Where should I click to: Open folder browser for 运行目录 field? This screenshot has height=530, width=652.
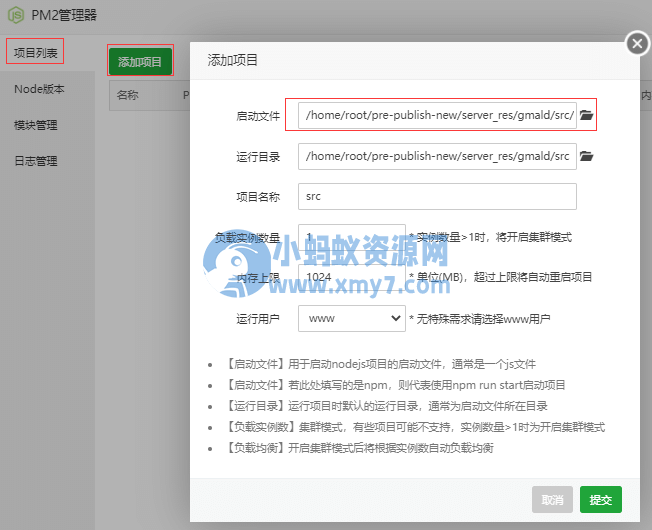(x=586, y=156)
